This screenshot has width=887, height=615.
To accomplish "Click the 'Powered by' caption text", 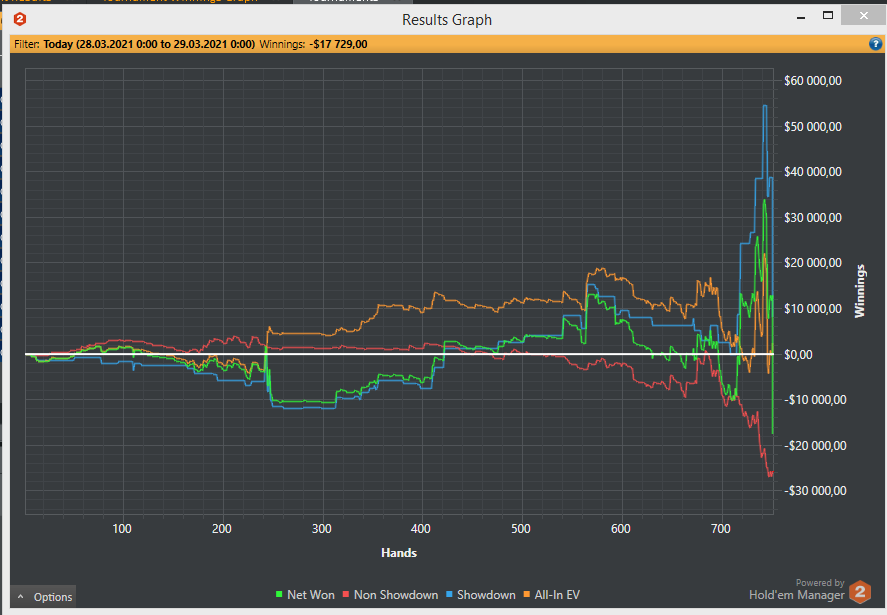I will [820, 583].
